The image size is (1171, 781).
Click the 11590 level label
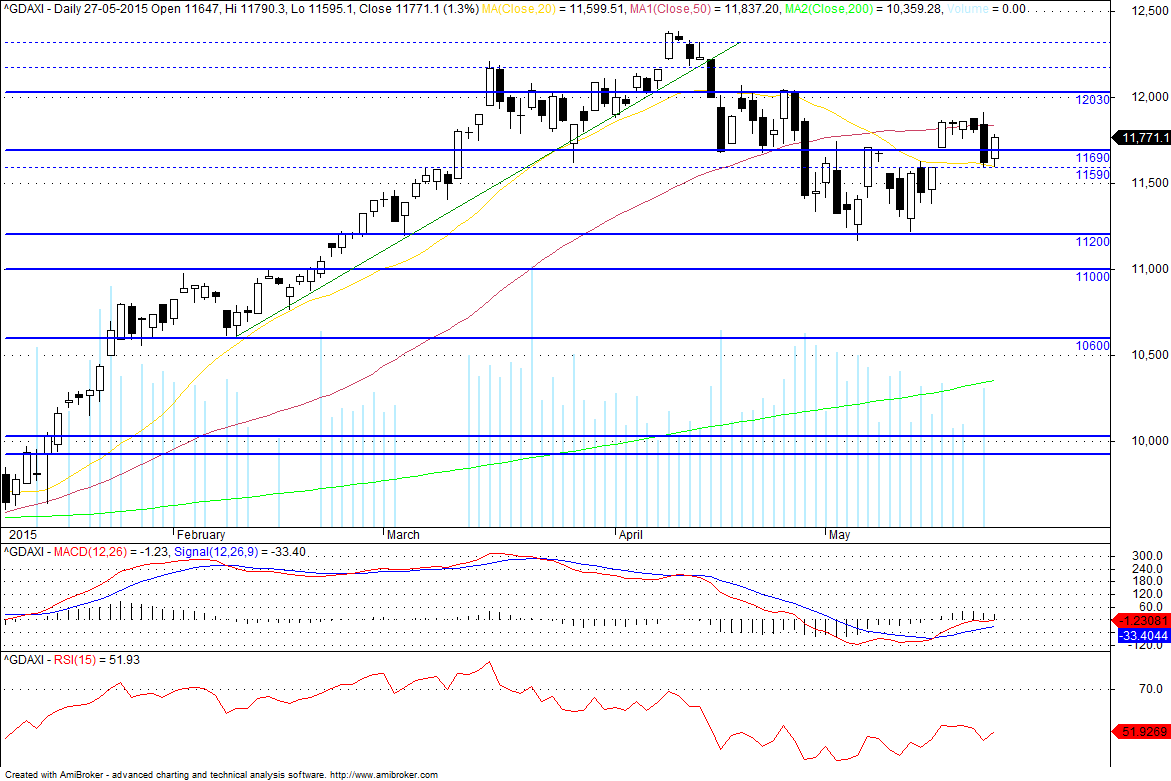coord(1092,175)
